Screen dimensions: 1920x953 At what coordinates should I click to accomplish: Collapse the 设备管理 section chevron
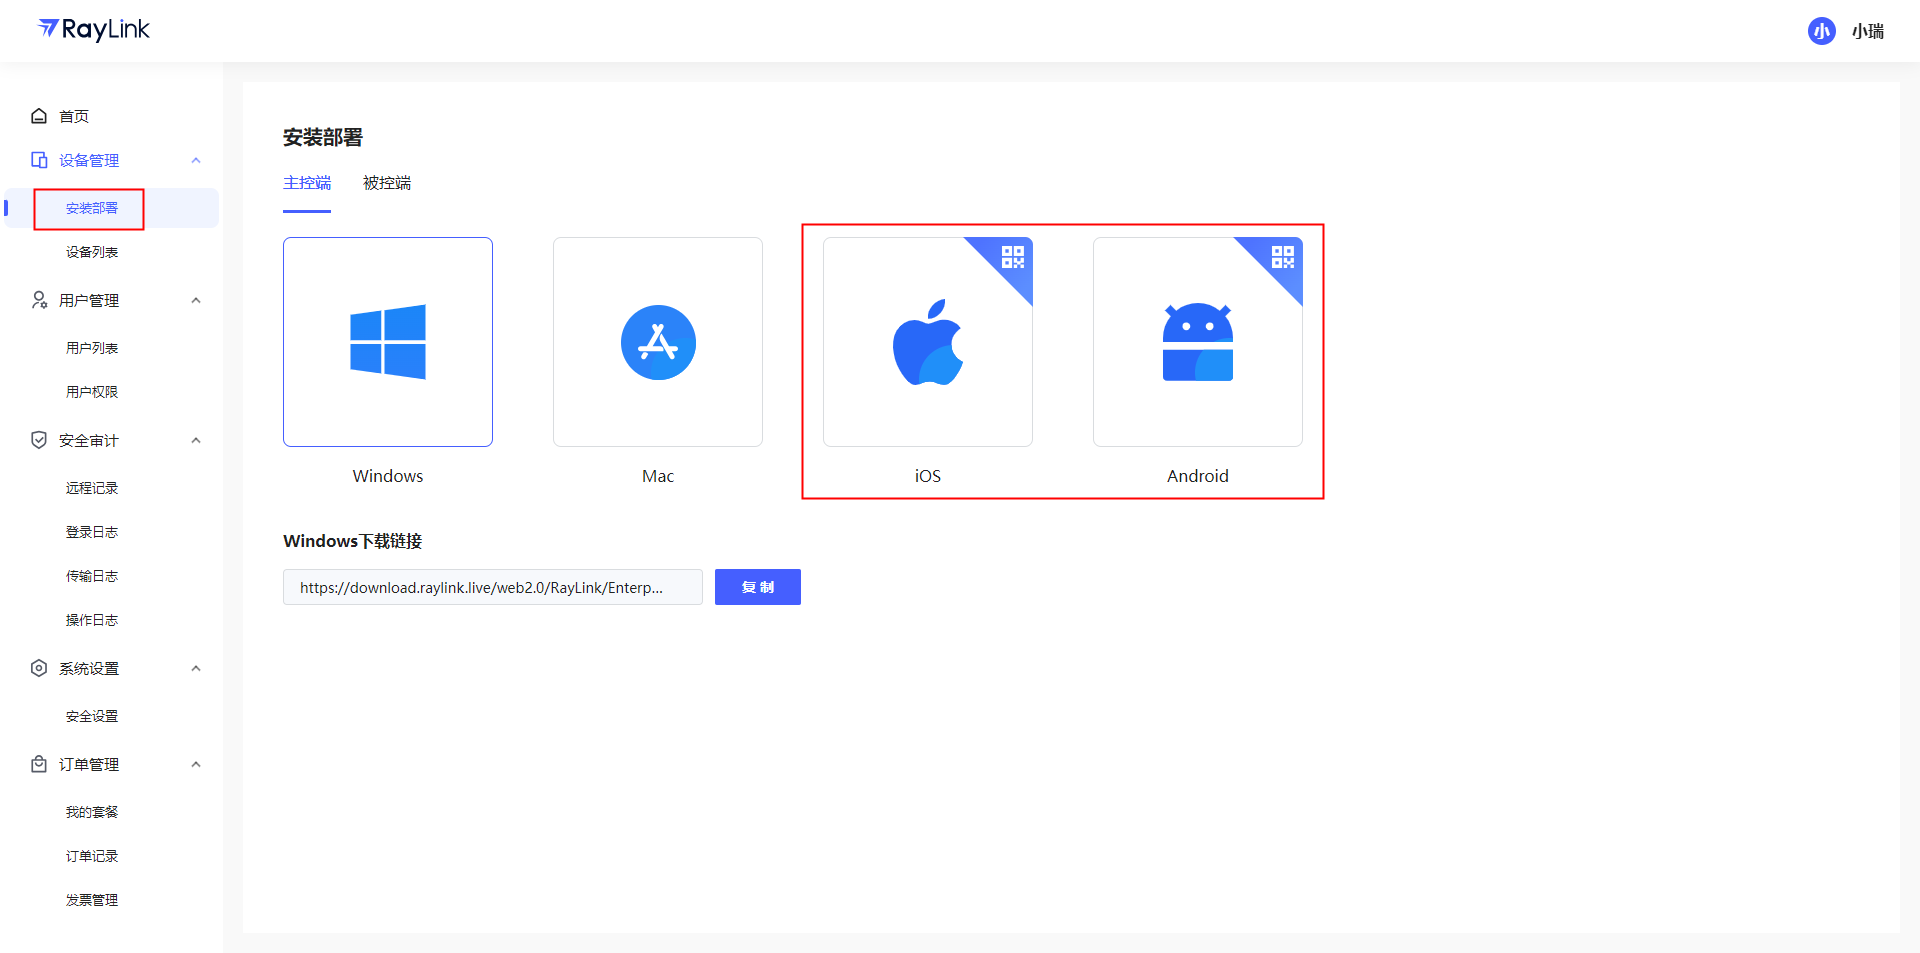196,160
